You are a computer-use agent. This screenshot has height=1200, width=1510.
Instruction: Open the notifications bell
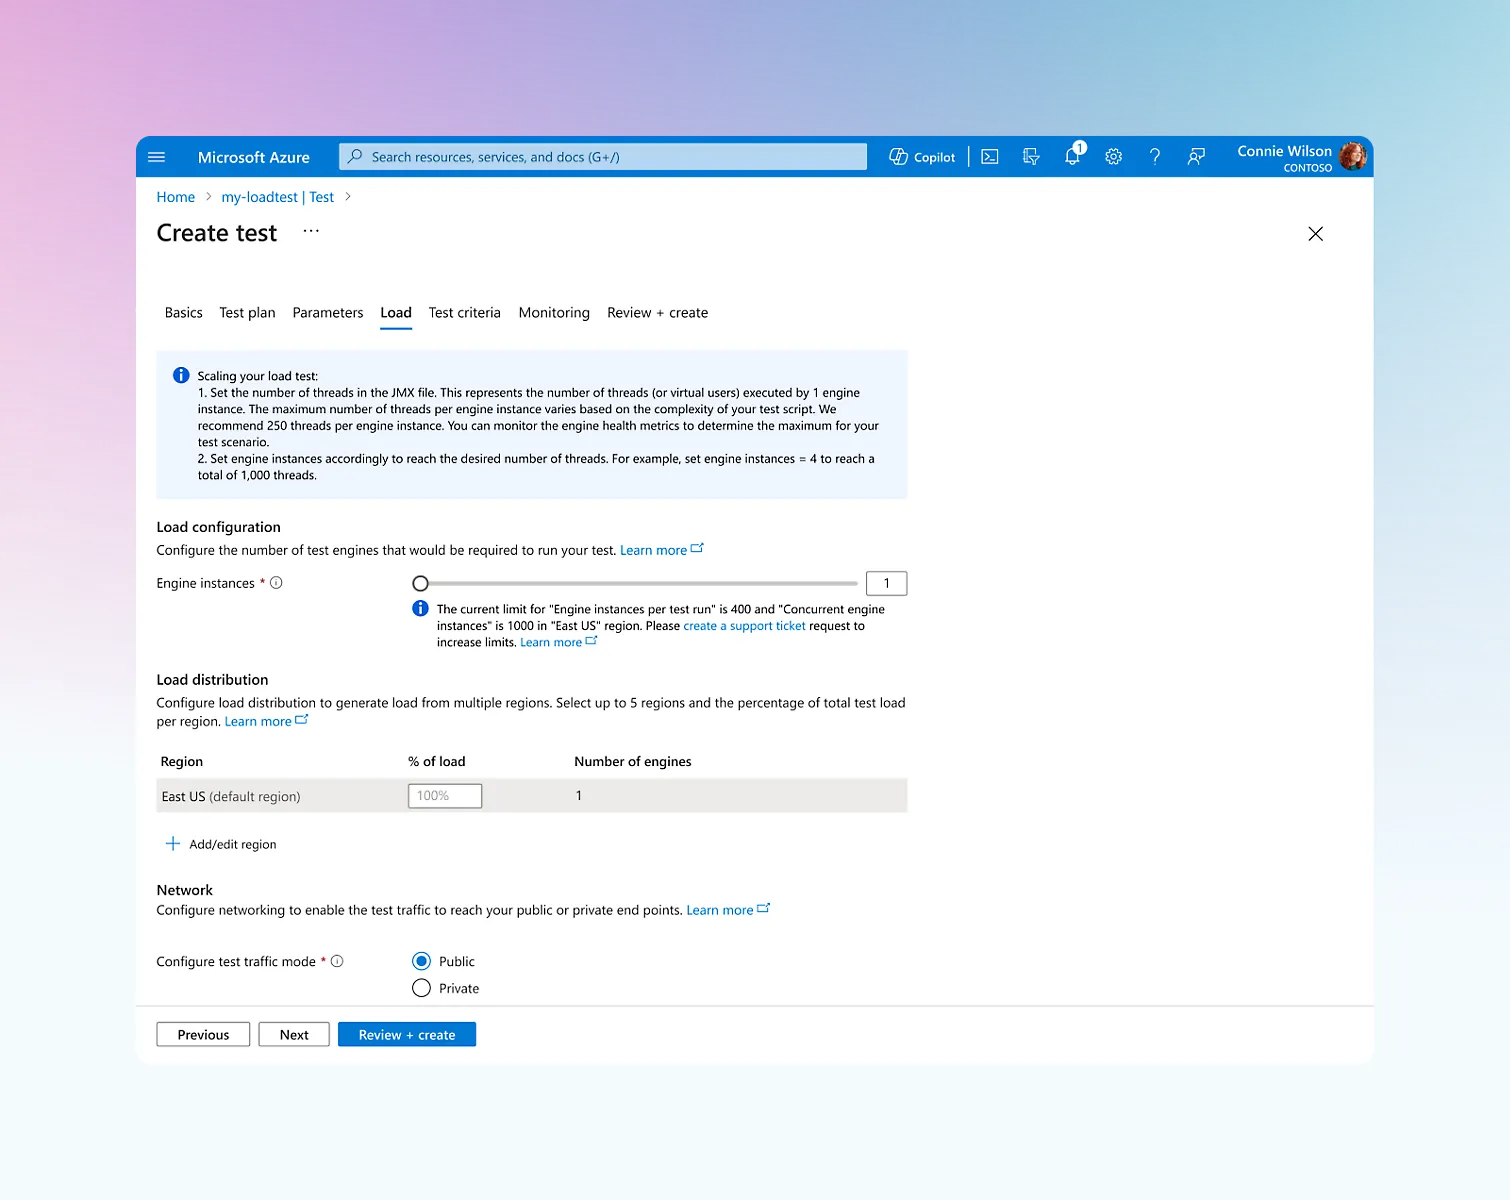[1072, 156]
